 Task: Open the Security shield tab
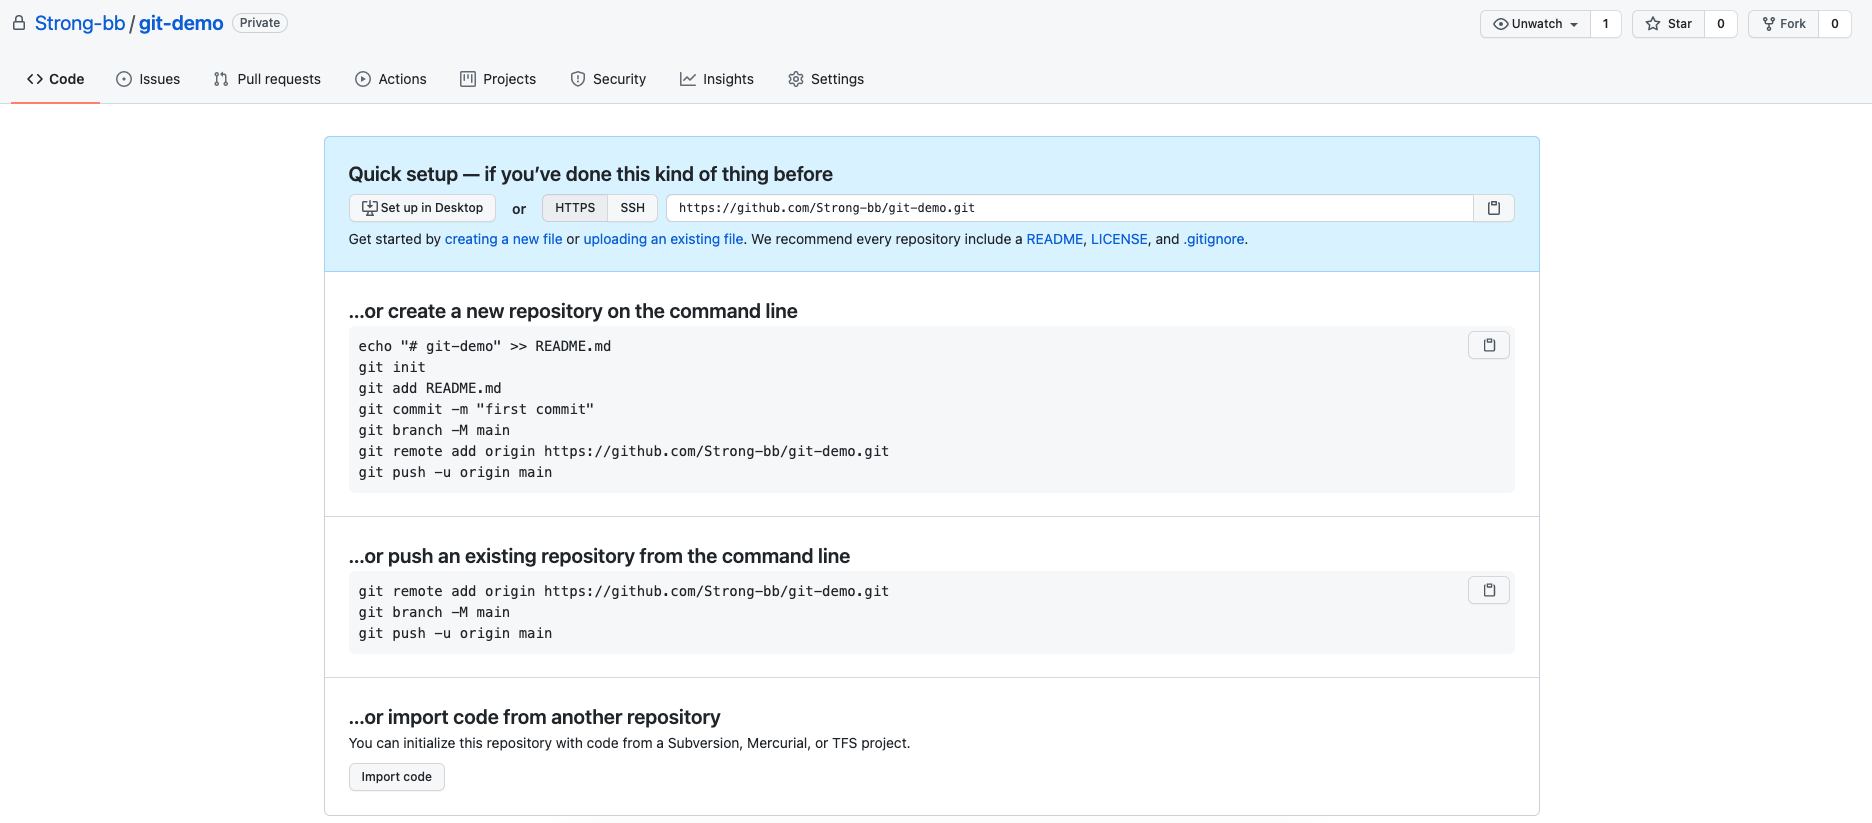608,79
